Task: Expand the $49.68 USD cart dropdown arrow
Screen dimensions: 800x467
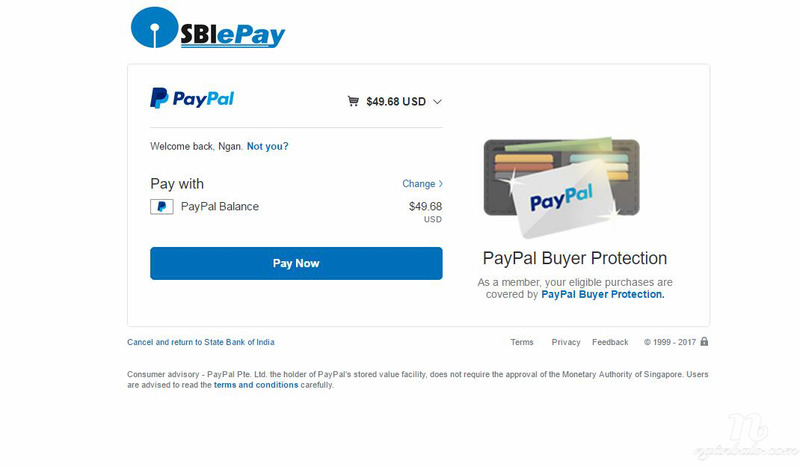Action: pyautogui.click(x=437, y=102)
